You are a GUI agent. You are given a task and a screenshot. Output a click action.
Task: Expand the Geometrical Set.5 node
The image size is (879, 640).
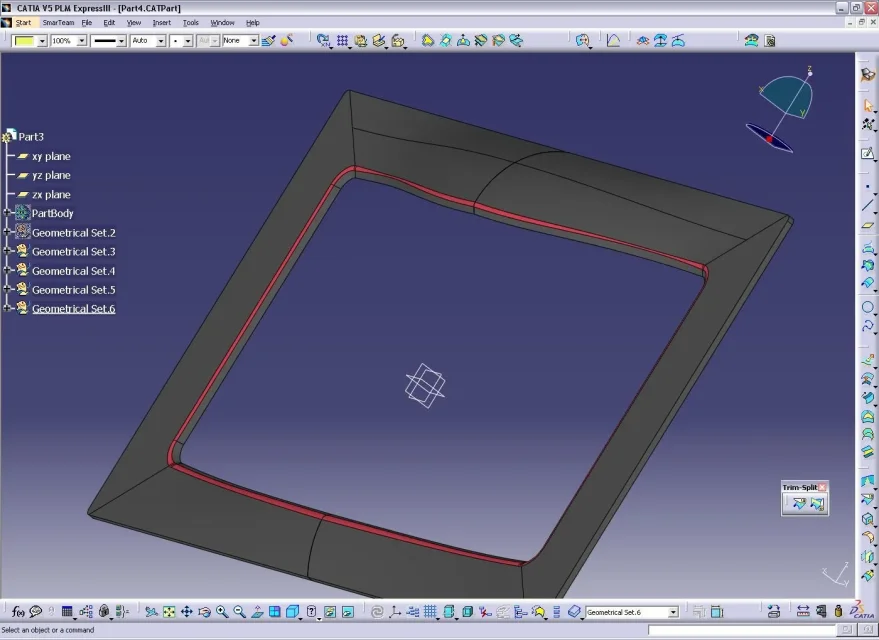pyautogui.click(x=7, y=289)
